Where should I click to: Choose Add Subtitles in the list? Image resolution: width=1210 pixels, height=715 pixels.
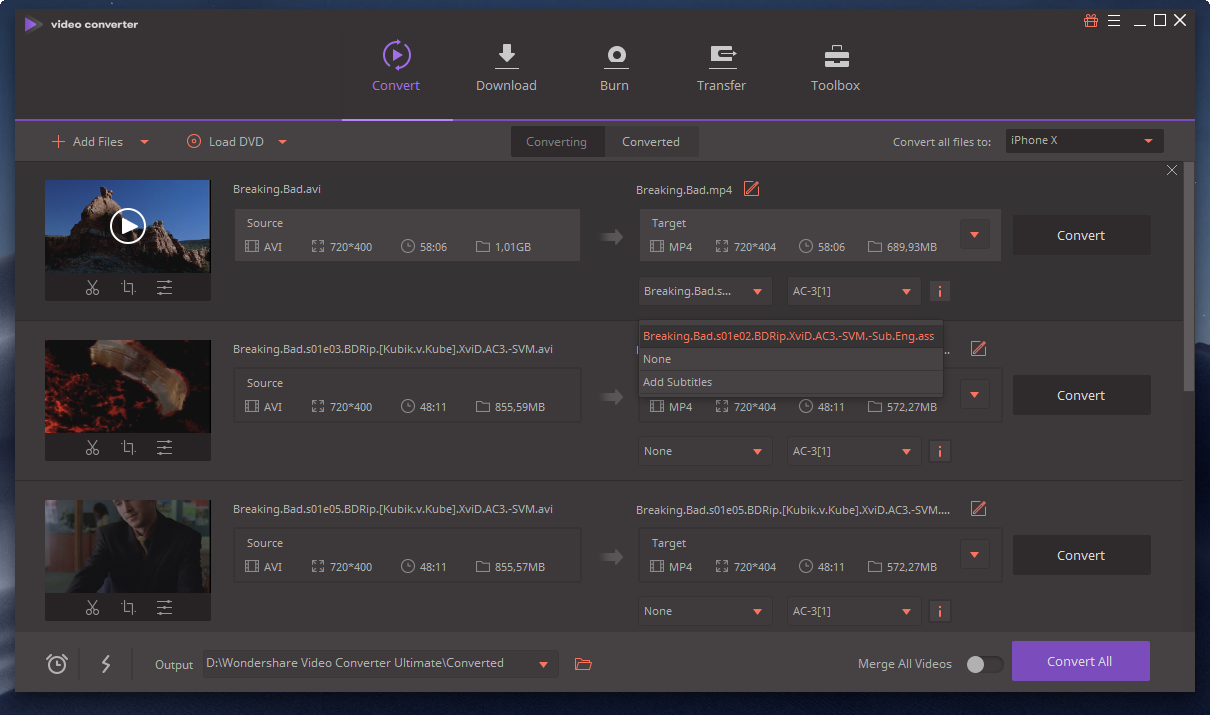(790, 382)
